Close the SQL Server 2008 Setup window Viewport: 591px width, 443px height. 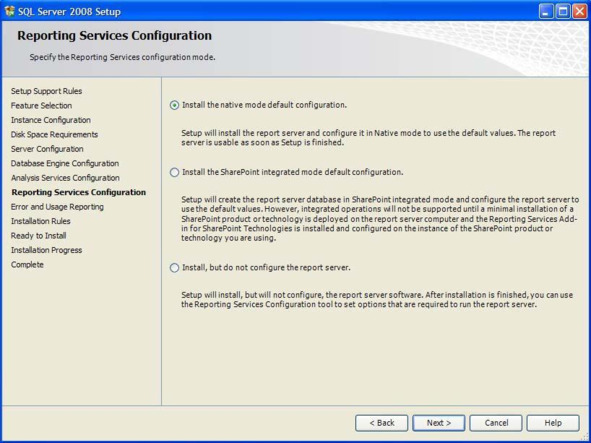point(579,12)
